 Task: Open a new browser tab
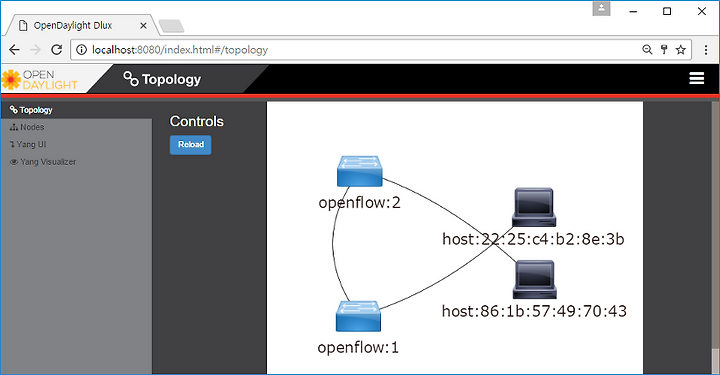click(x=171, y=26)
